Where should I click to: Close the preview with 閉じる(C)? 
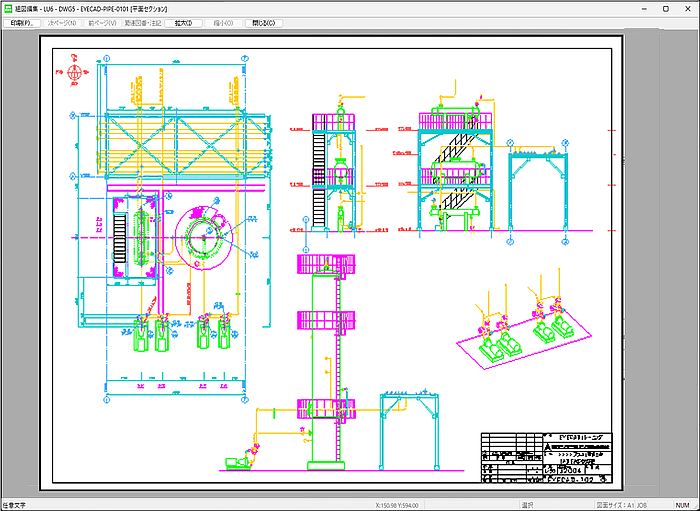(261, 22)
